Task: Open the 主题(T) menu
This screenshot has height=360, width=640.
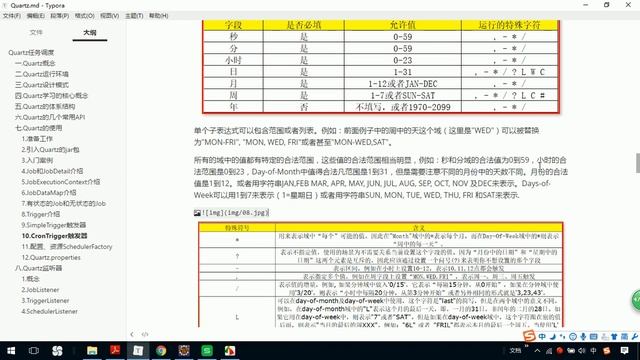Action: coord(134,16)
